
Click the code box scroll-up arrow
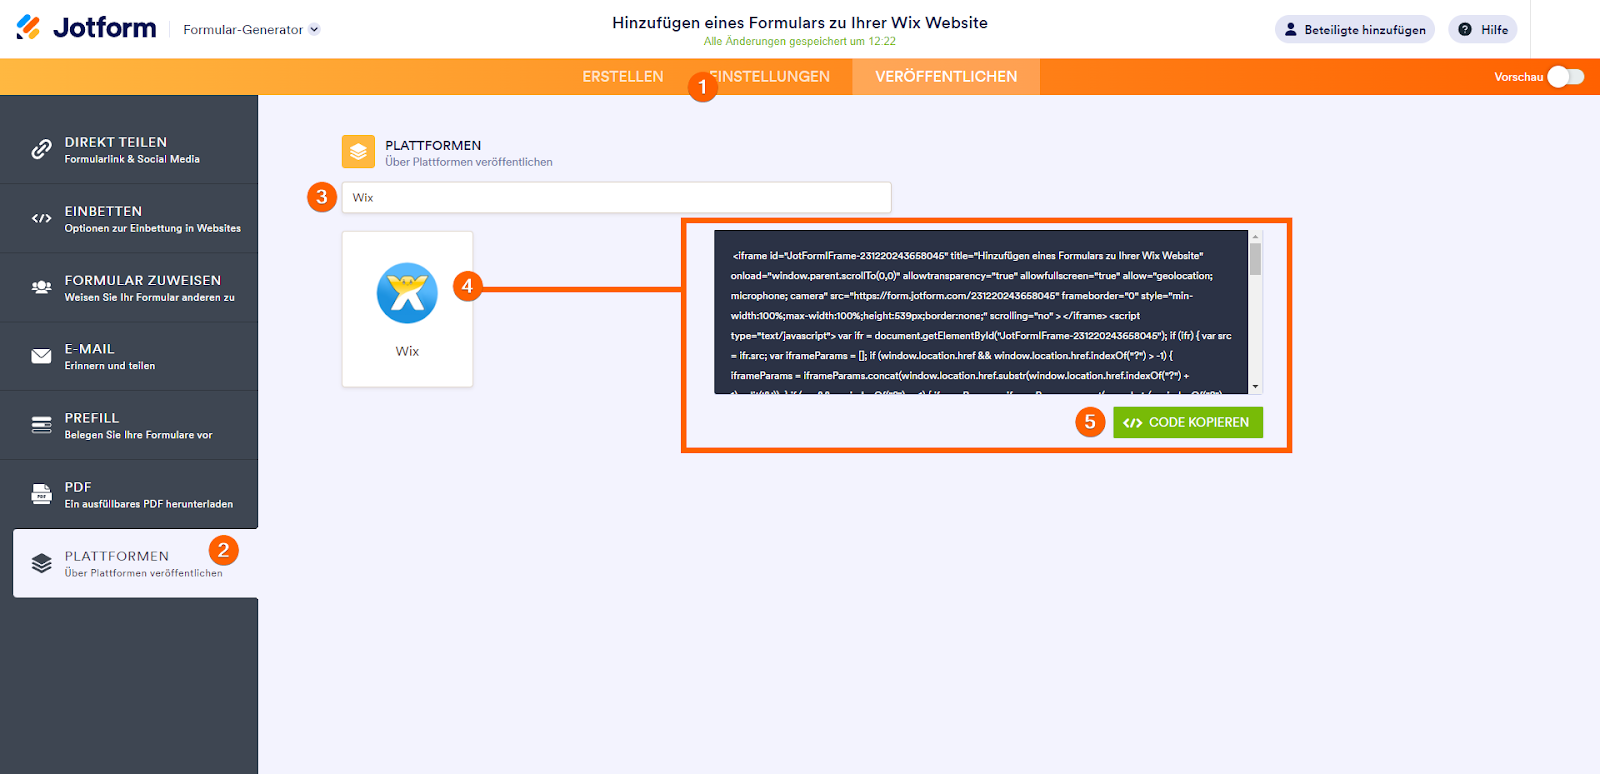pyautogui.click(x=1255, y=237)
